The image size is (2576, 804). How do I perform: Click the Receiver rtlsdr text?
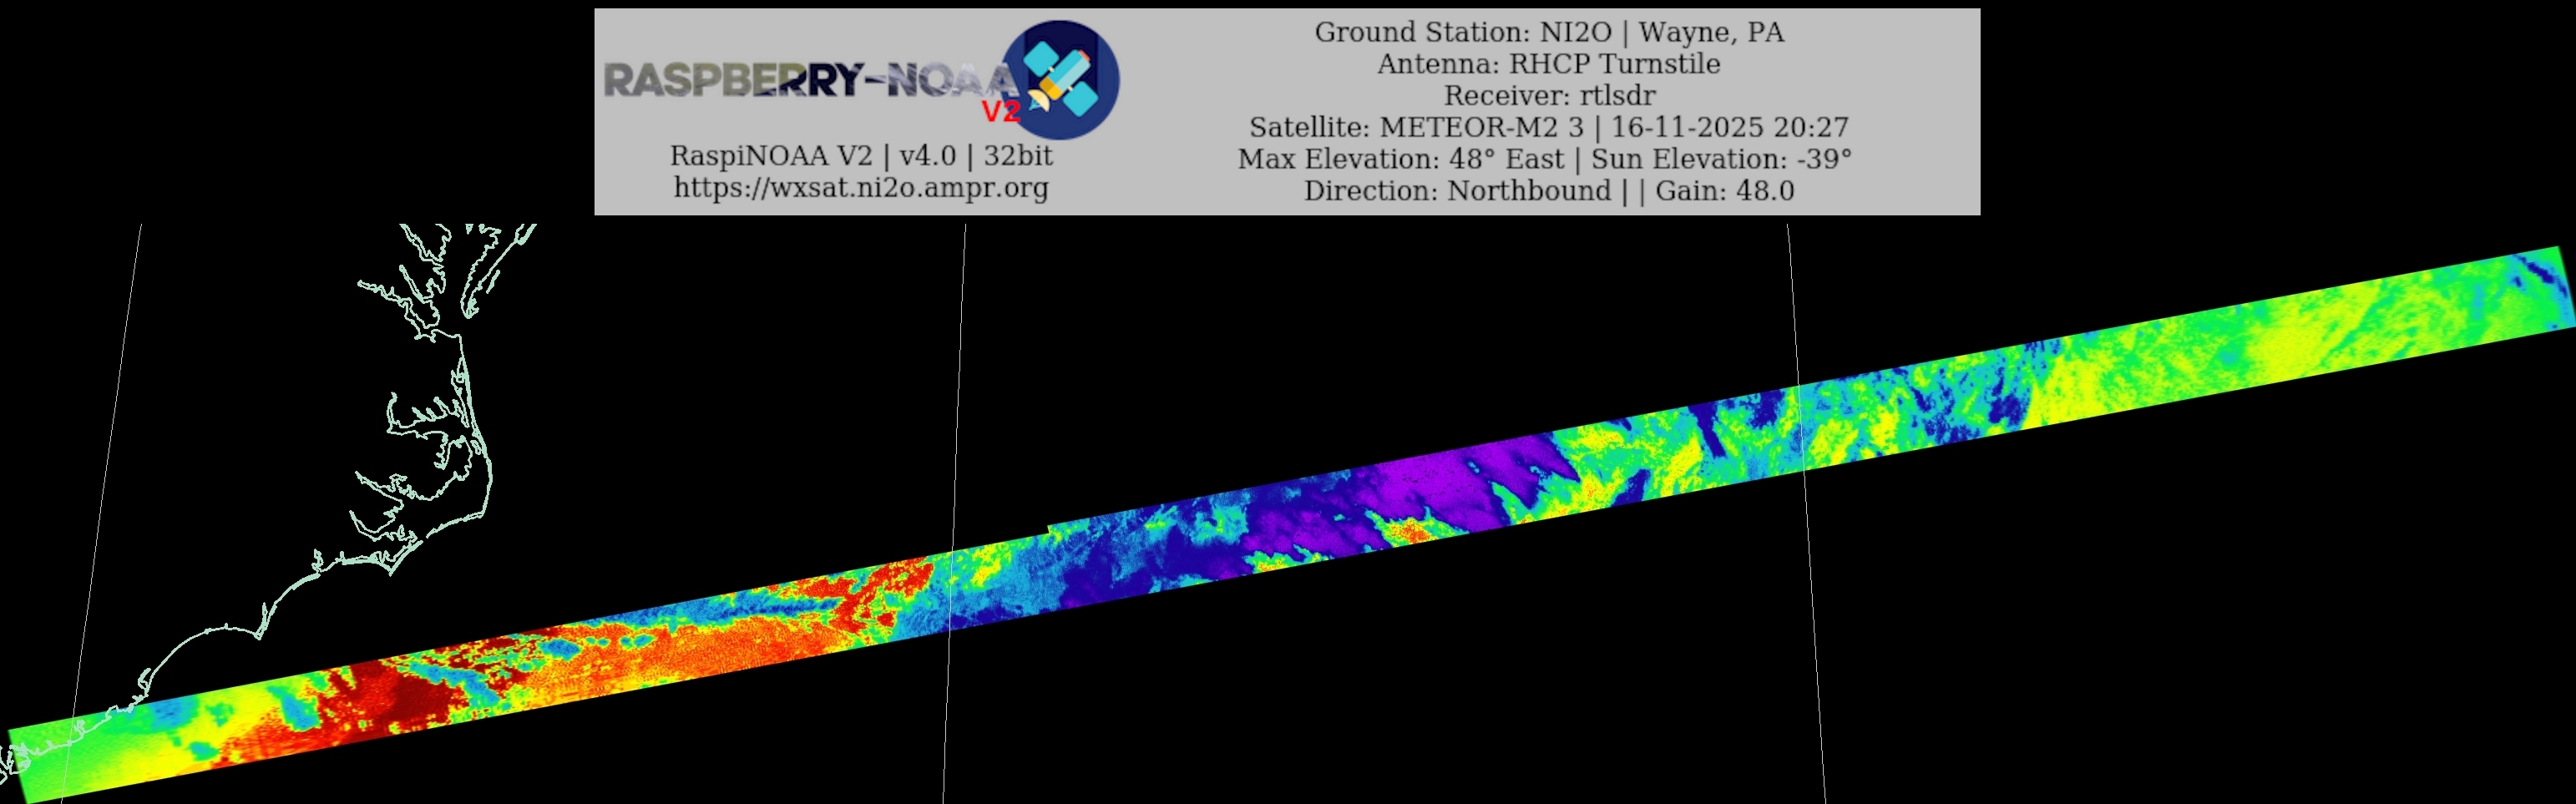tap(1548, 96)
